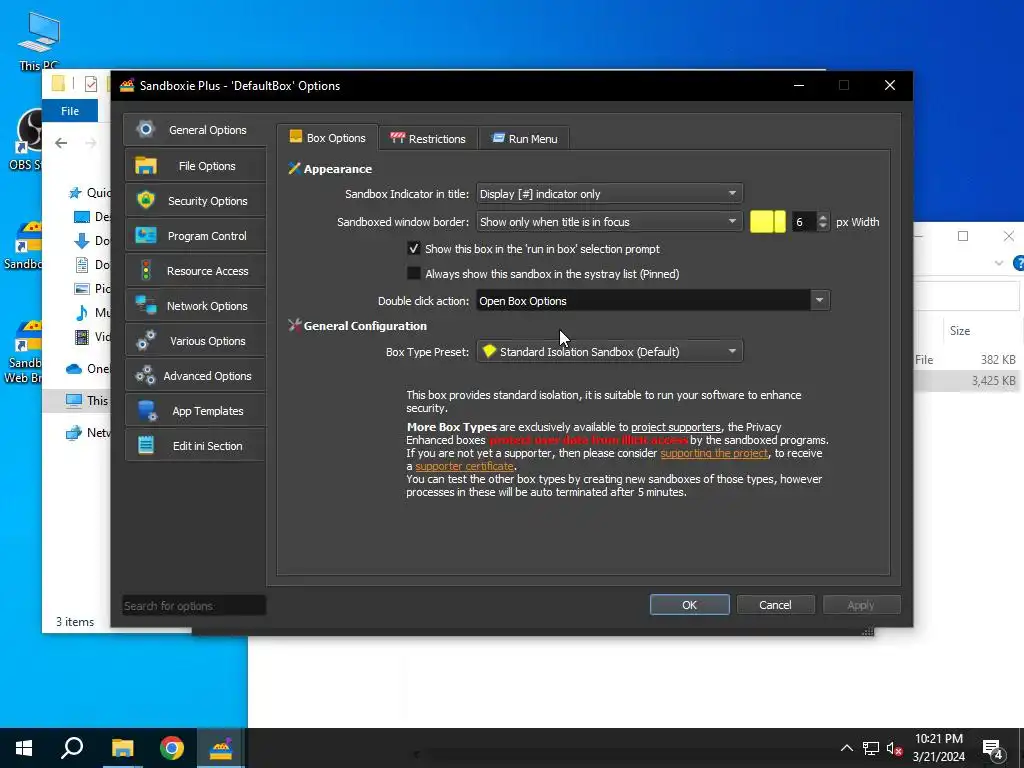The height and width of the screenshot is (768, 1024).
Task: Click the Sandboxie taskbar icon
Action: tap(221, 748)
